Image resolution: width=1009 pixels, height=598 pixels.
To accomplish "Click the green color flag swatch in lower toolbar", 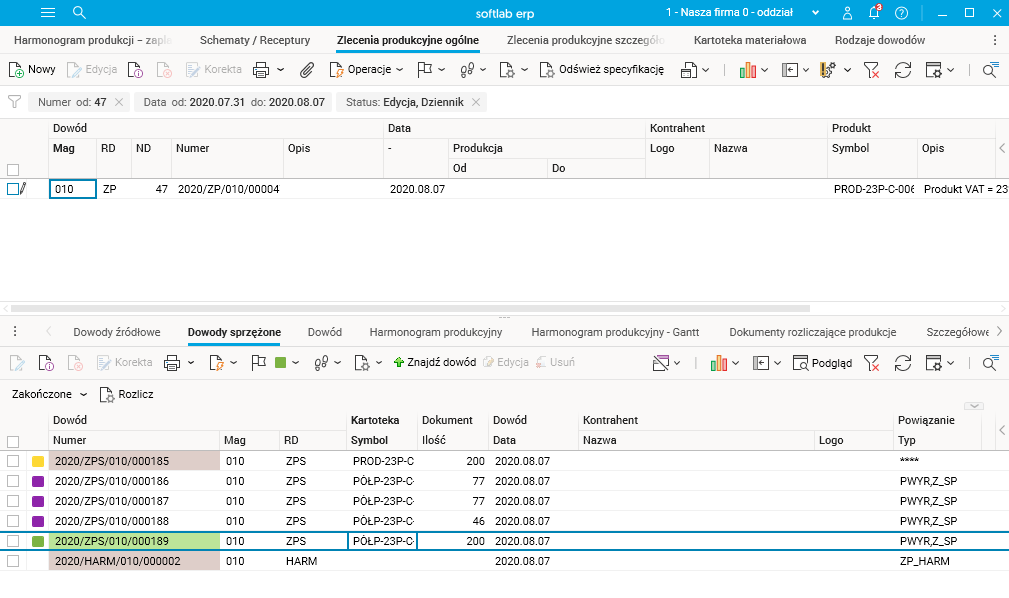I will point(281,363).
